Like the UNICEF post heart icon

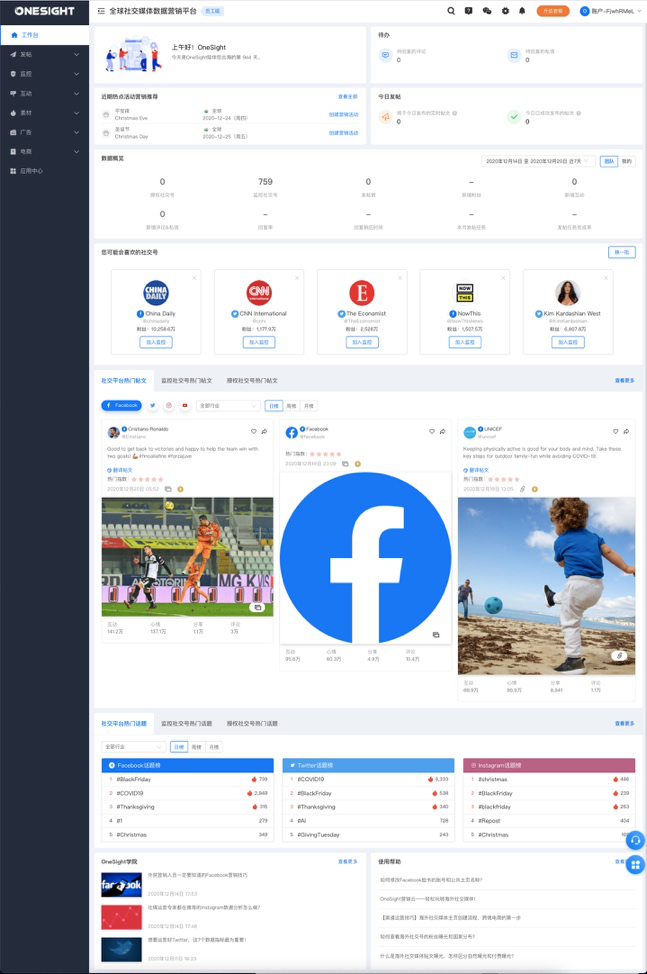pos(615,431)
